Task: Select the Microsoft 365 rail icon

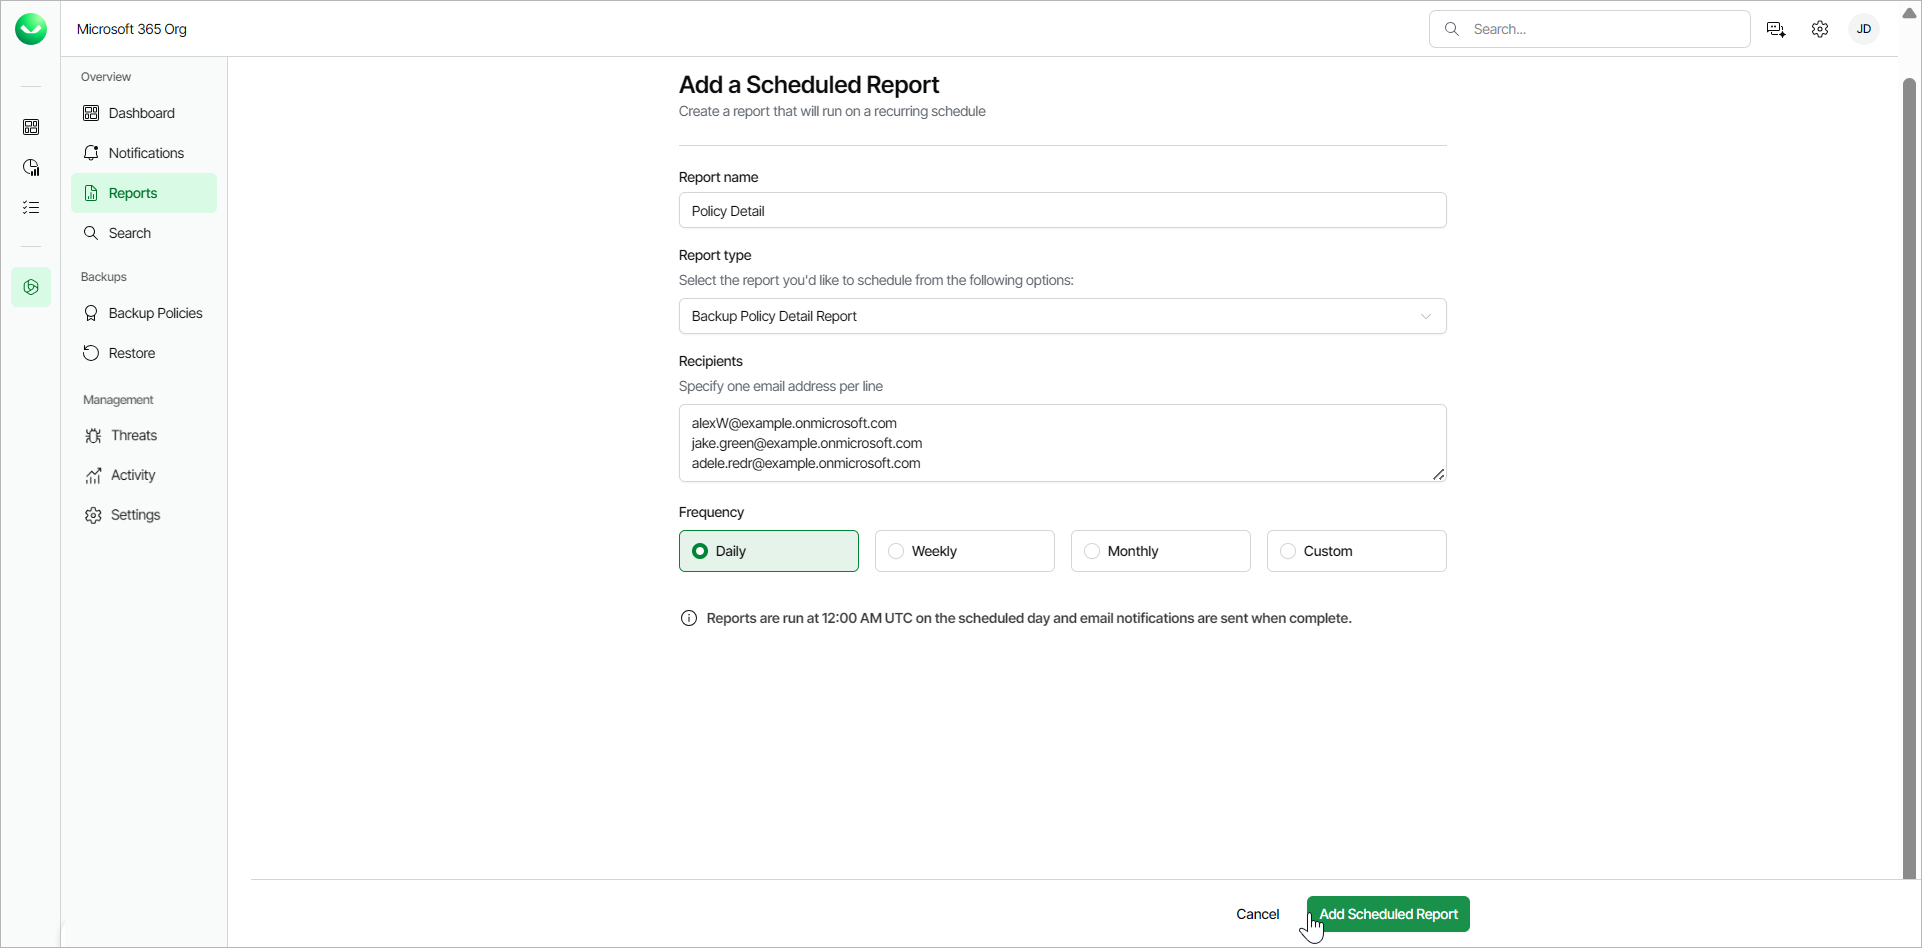Action: [31, 287]
